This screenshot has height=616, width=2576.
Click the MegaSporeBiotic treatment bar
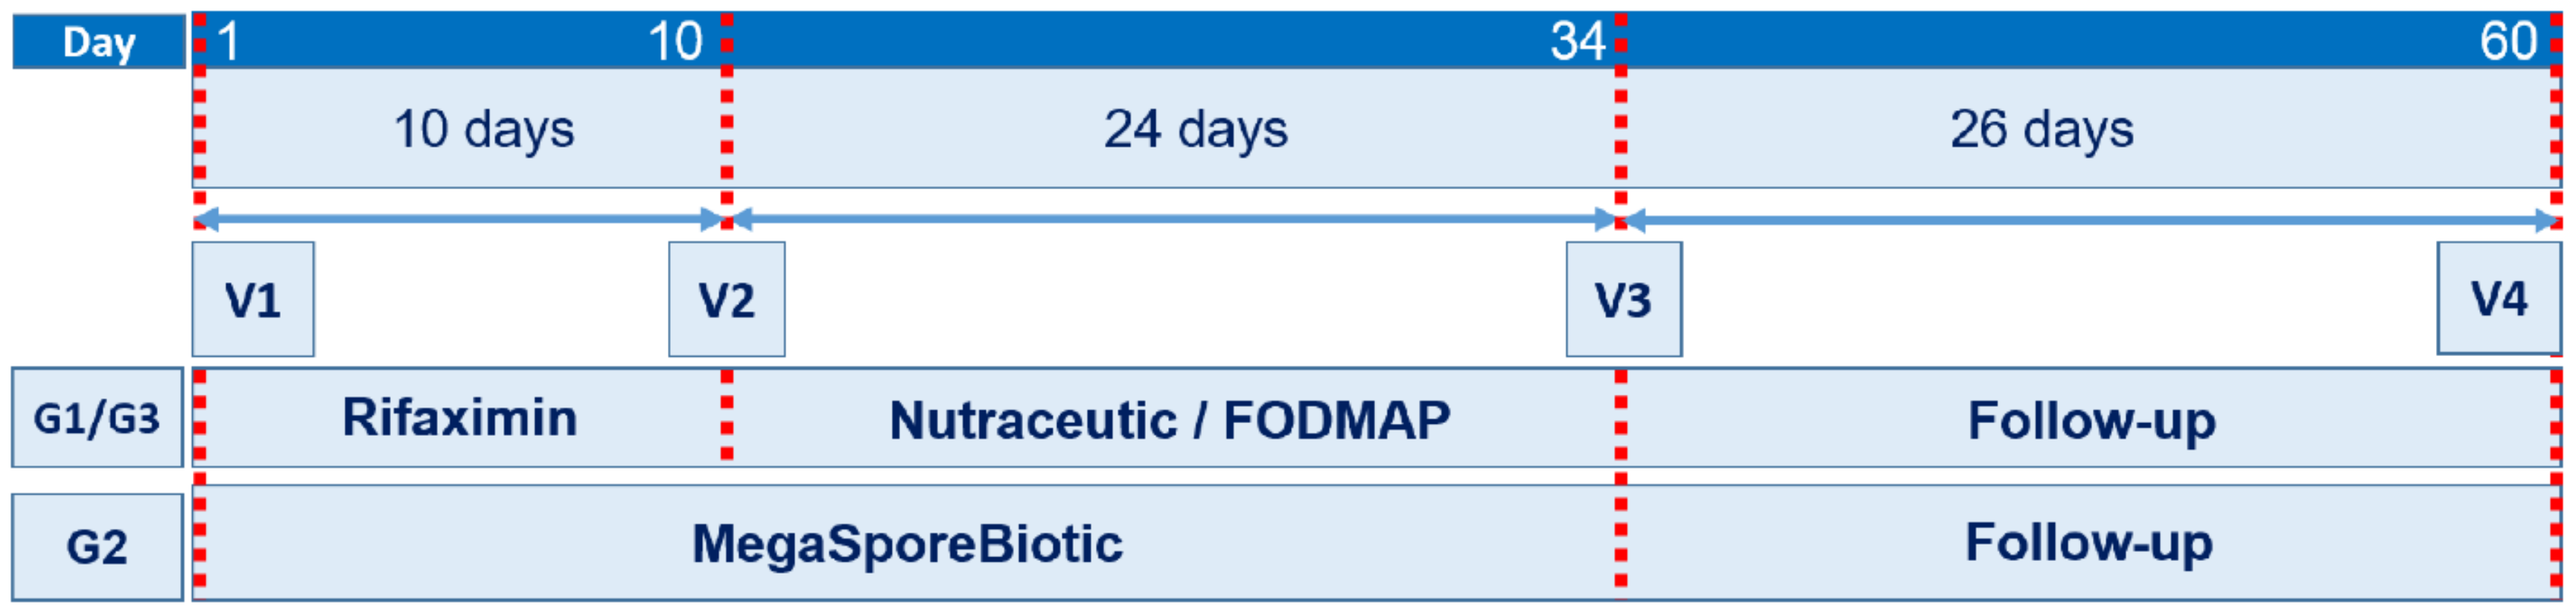908,544
